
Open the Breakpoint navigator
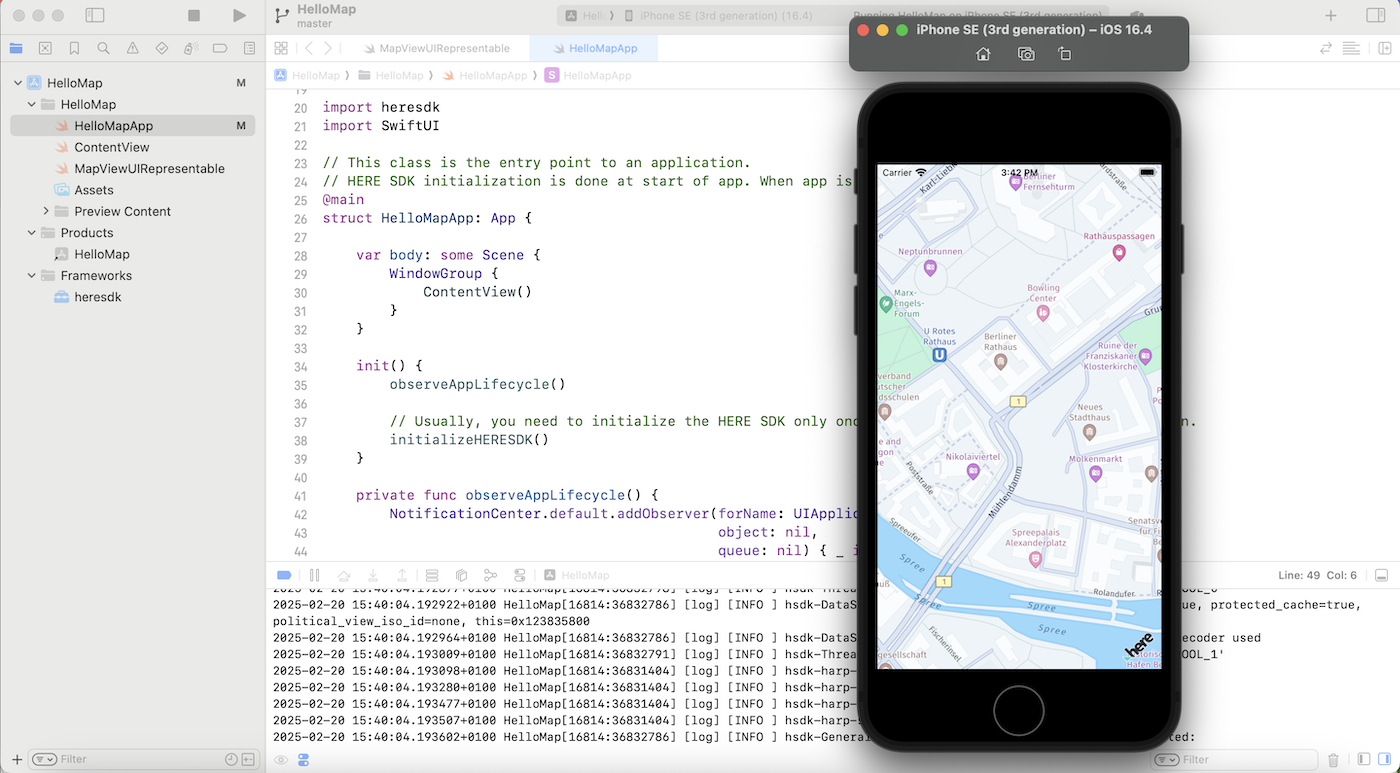220,48
